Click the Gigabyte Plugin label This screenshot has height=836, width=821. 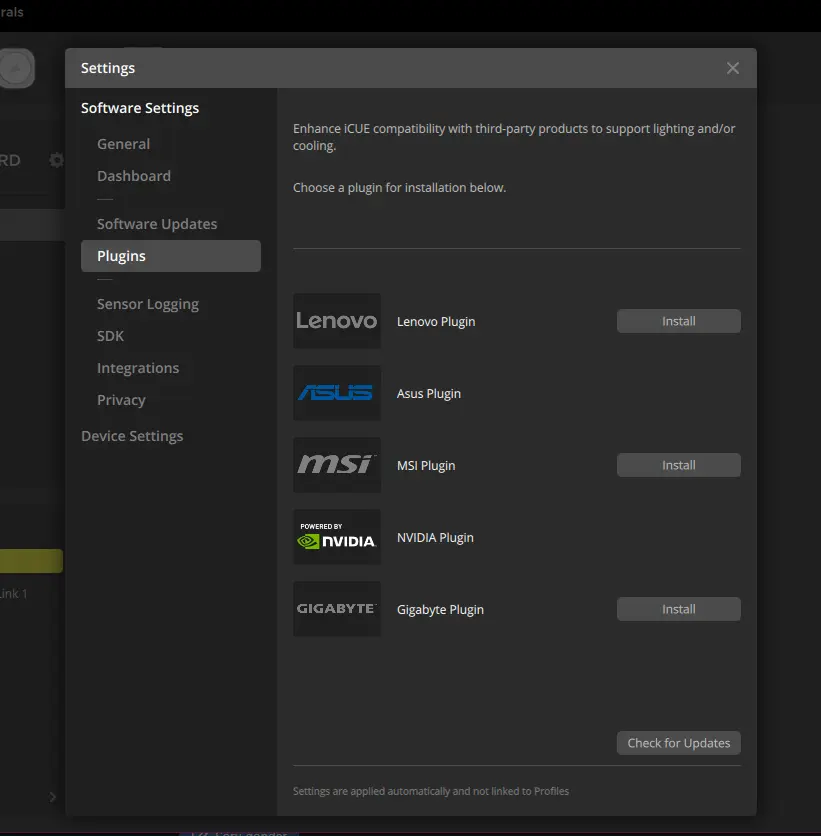point(440,609)
